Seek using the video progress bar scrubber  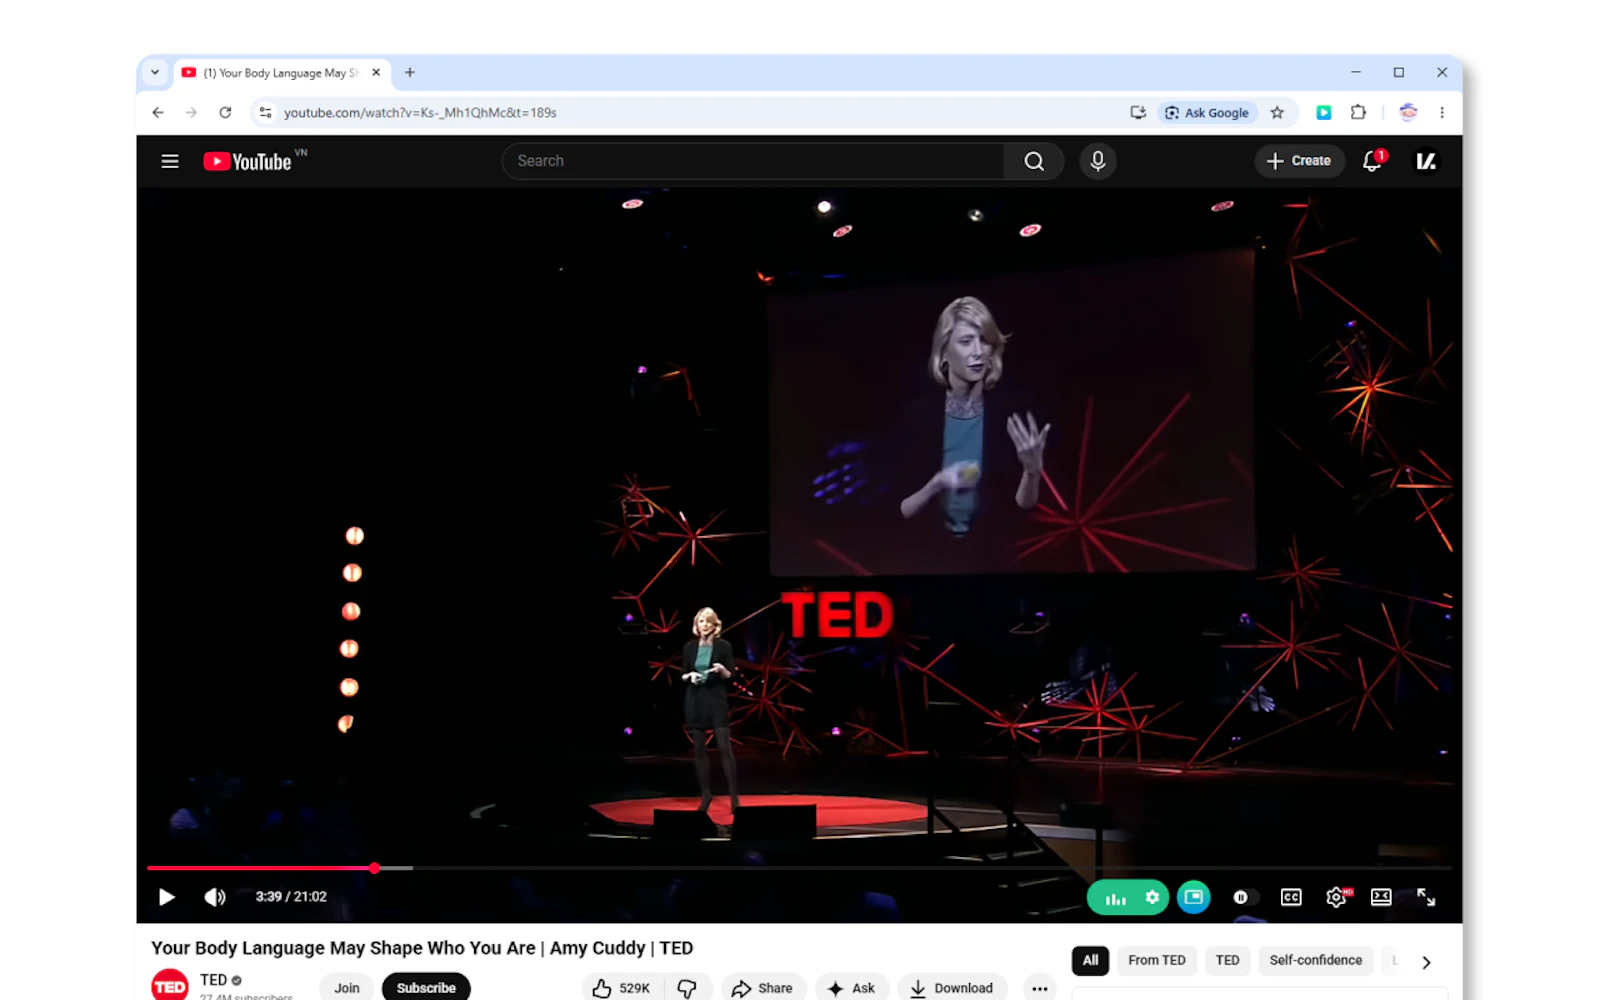click(x=374, y=868)
